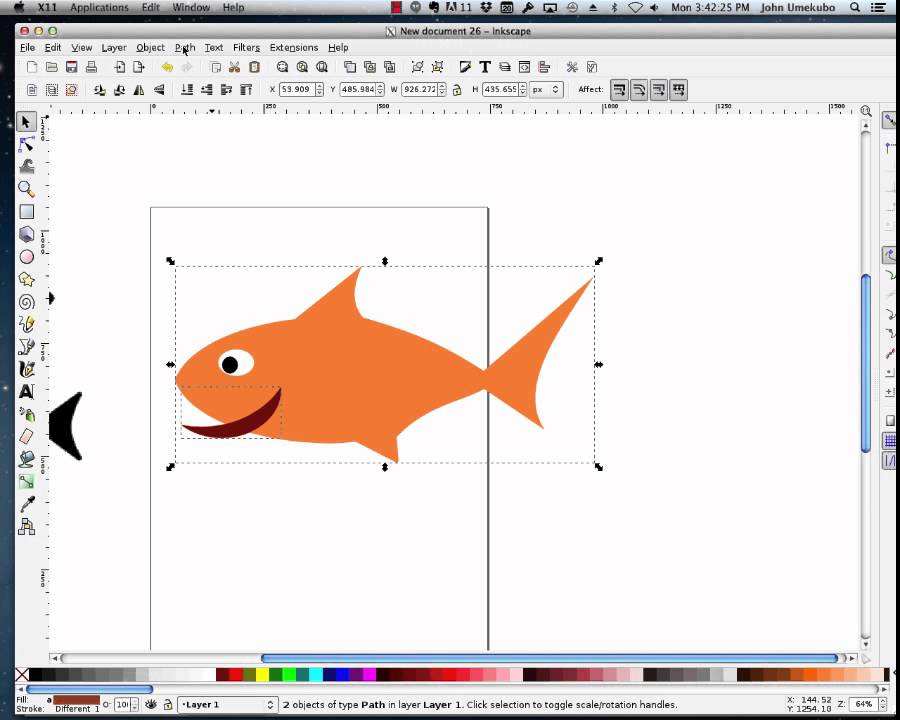The image size is (900, 720).
Task: Click the X position input field
Action: click(x=297, y=90)
